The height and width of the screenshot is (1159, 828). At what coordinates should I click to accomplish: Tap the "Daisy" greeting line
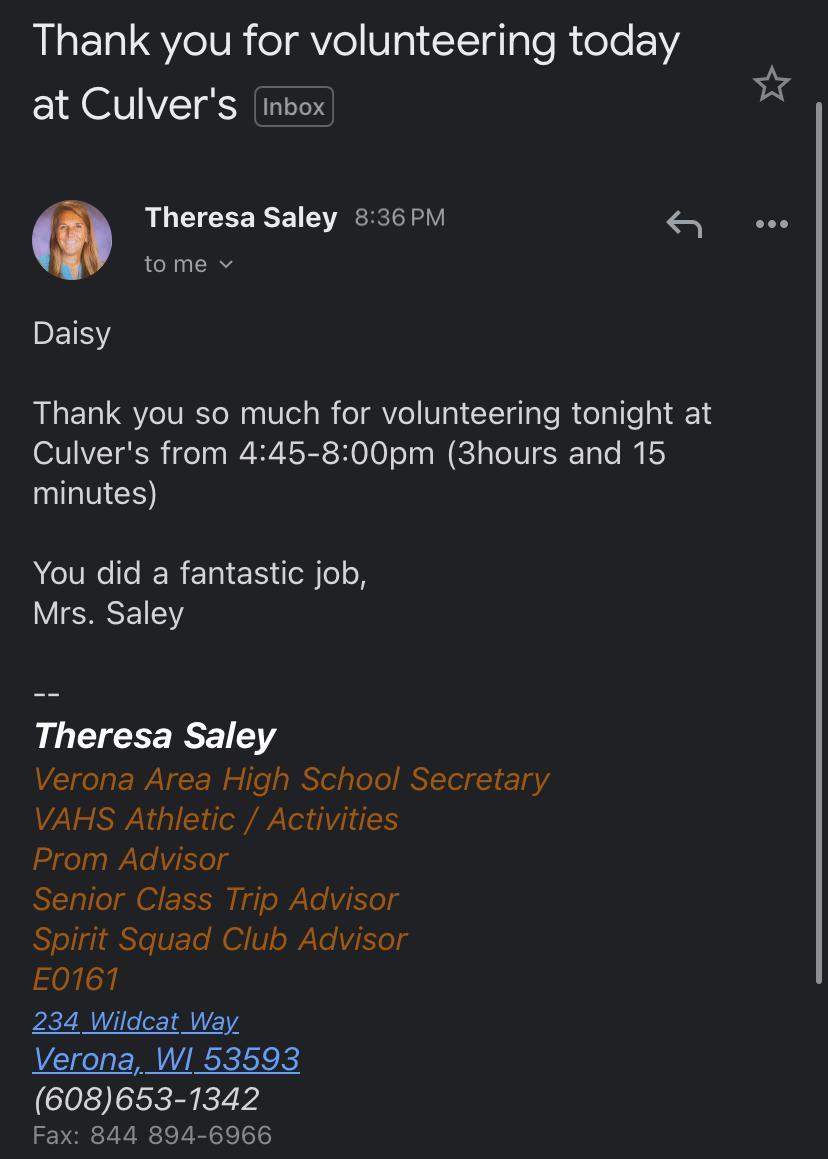pos(72,333)
